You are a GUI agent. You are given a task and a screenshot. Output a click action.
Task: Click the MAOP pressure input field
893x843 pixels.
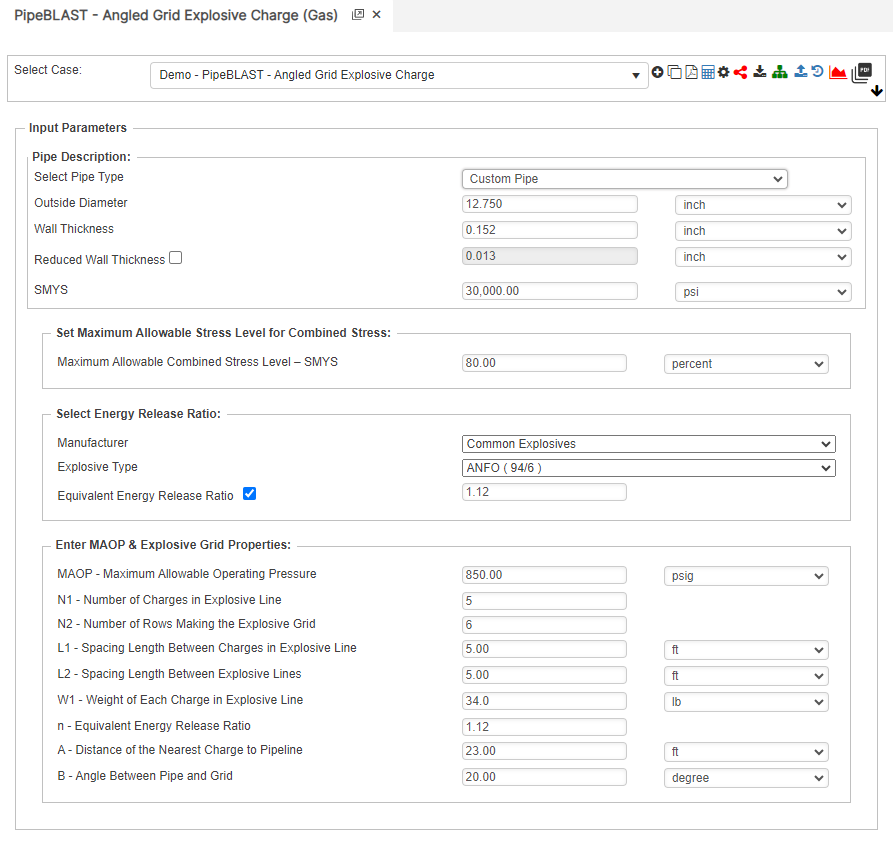pyautogui.click(x=544, y=575)
